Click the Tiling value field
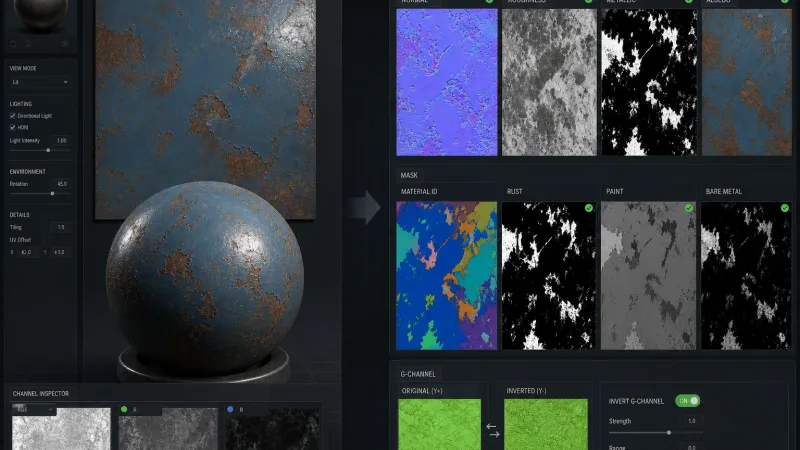800x450 pixels. (x=61, y=227)
